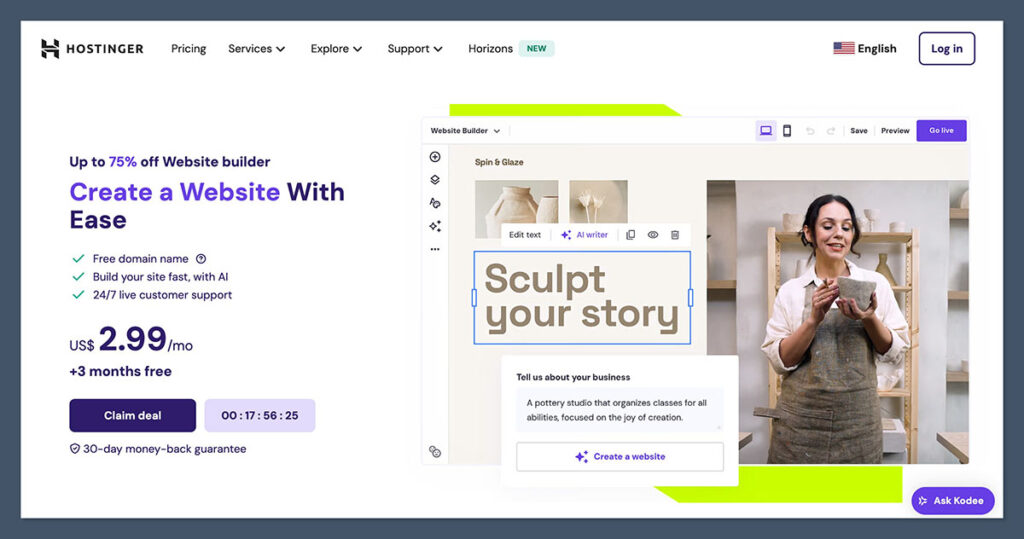Viewport: 1024px width, 539px height.
Task: Switch to desktop view in builder toolbar
Action: 766,131
